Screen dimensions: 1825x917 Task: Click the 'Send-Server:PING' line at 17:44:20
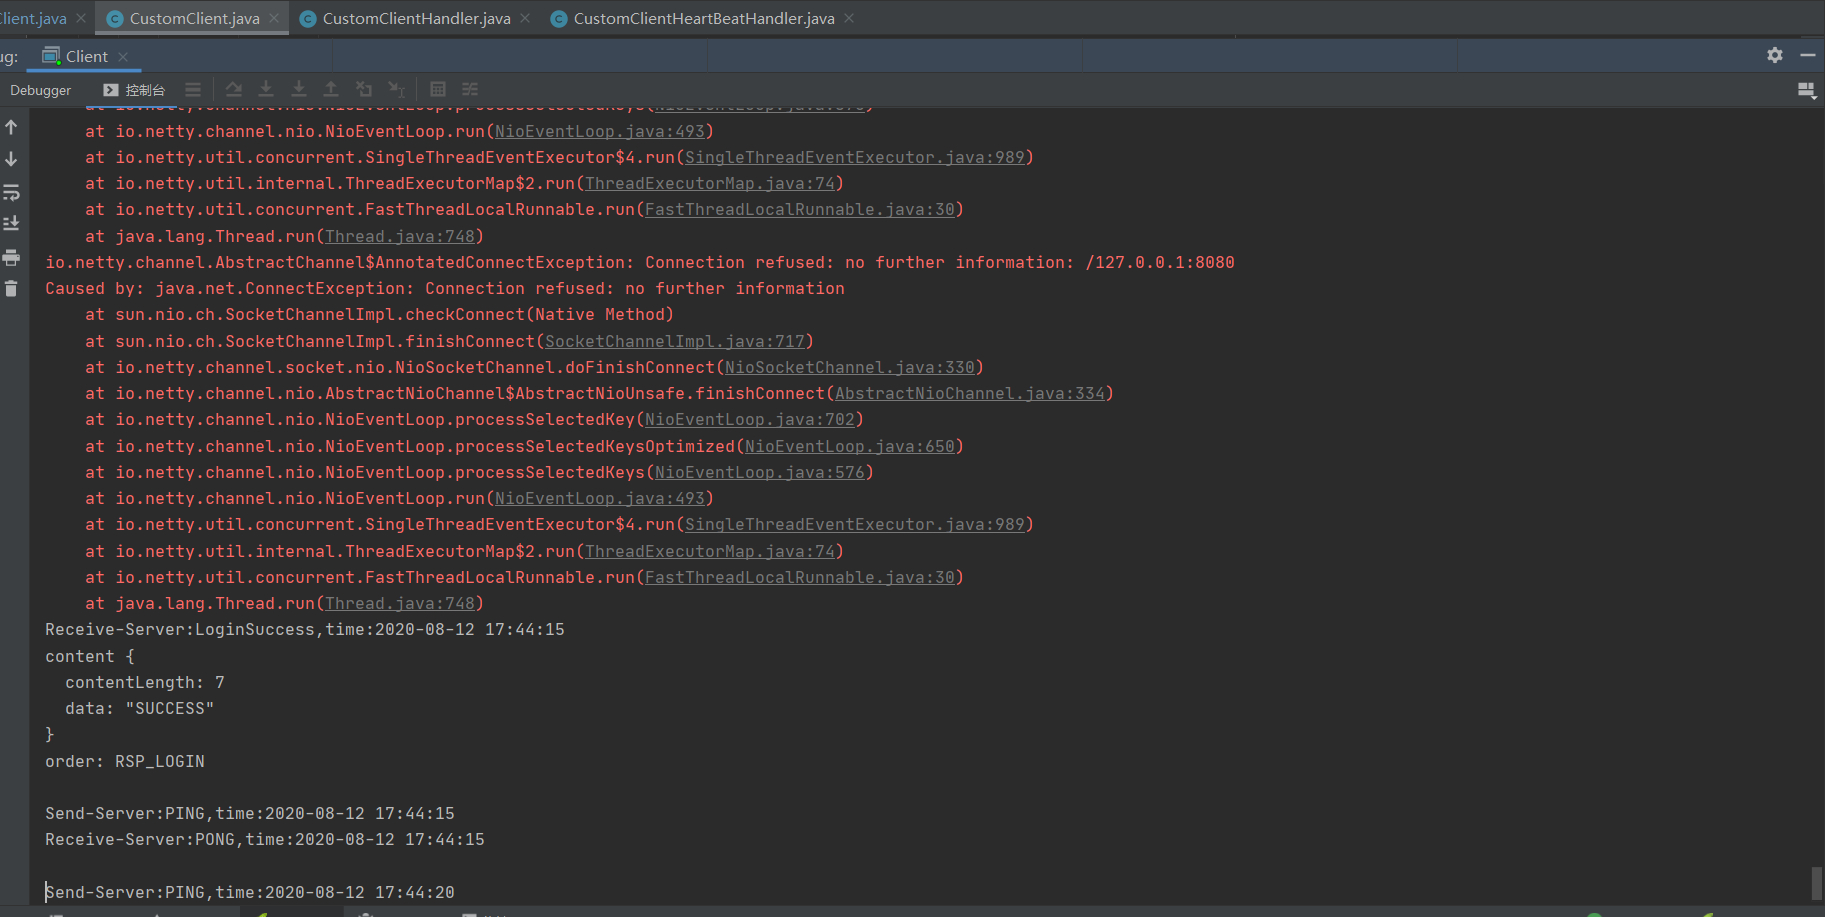[x=250, y=893]
